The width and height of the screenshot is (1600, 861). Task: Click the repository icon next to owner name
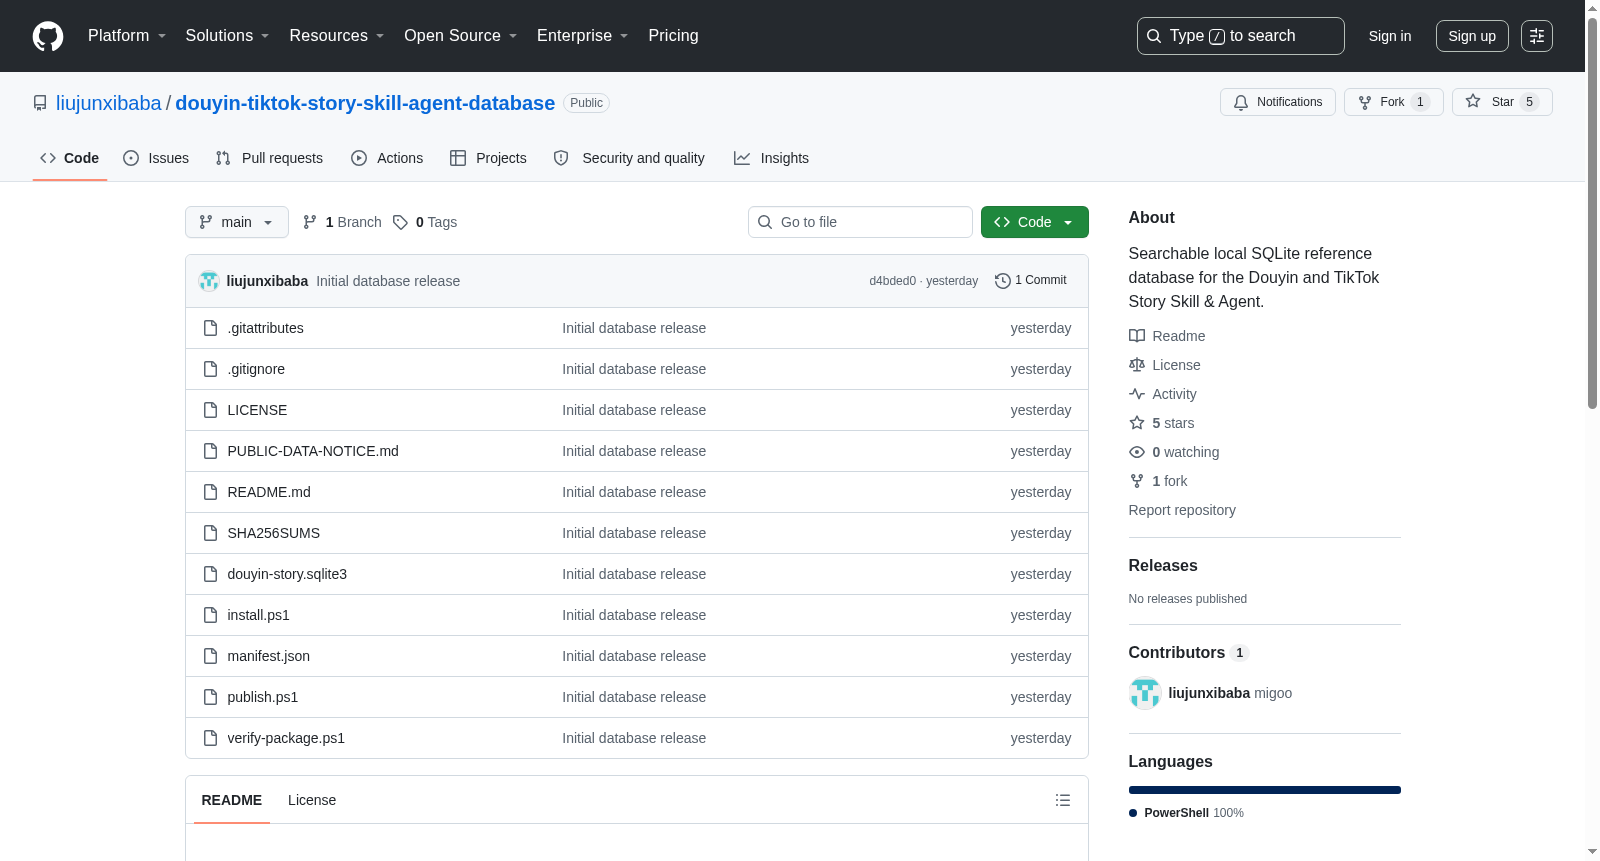[x=40, y=103]
